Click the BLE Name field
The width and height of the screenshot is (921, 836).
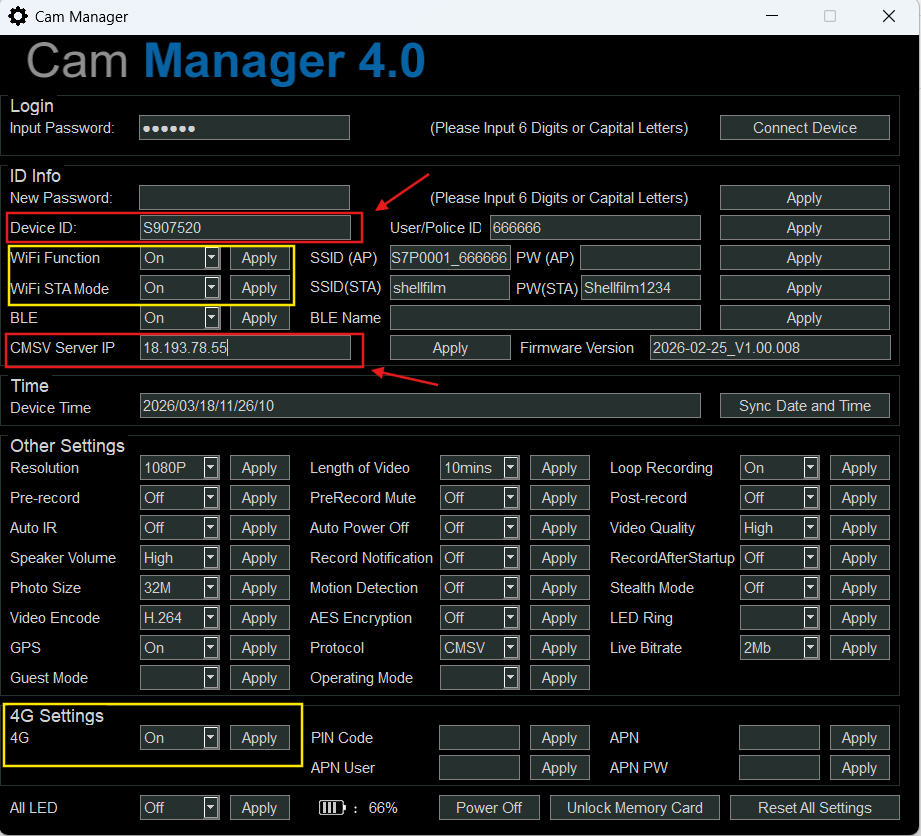click(x=545, y=318)
